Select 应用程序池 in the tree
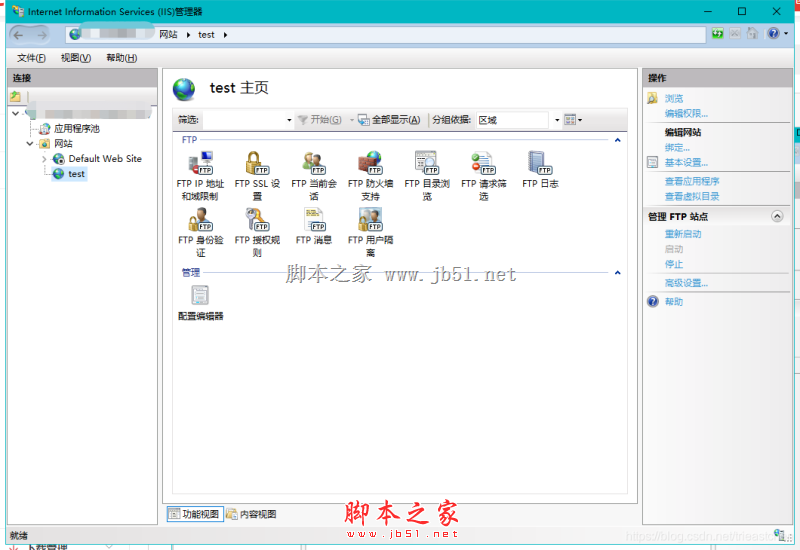 tap(77, 129)
